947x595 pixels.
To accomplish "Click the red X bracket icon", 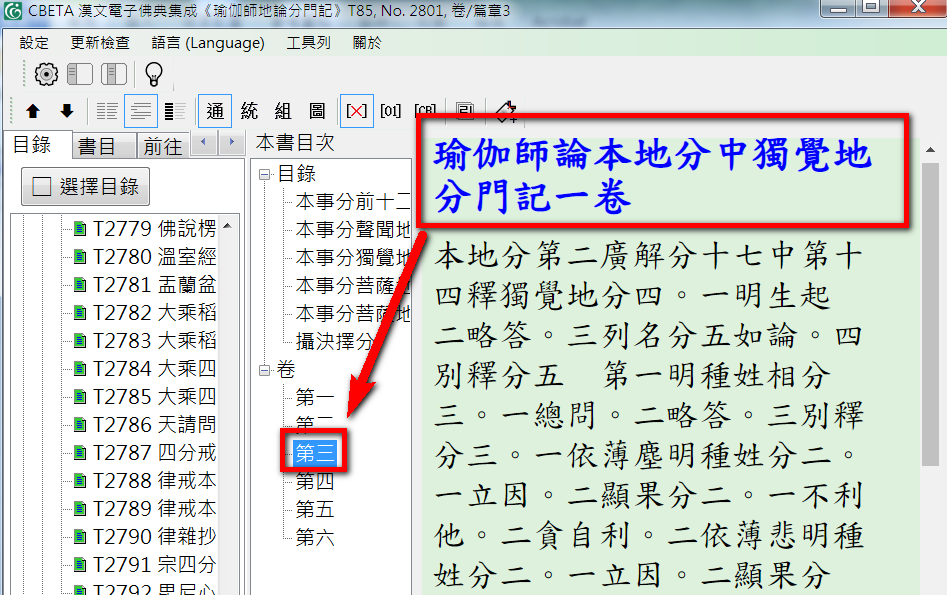I will pyautogui.click(x=356, y=111).
